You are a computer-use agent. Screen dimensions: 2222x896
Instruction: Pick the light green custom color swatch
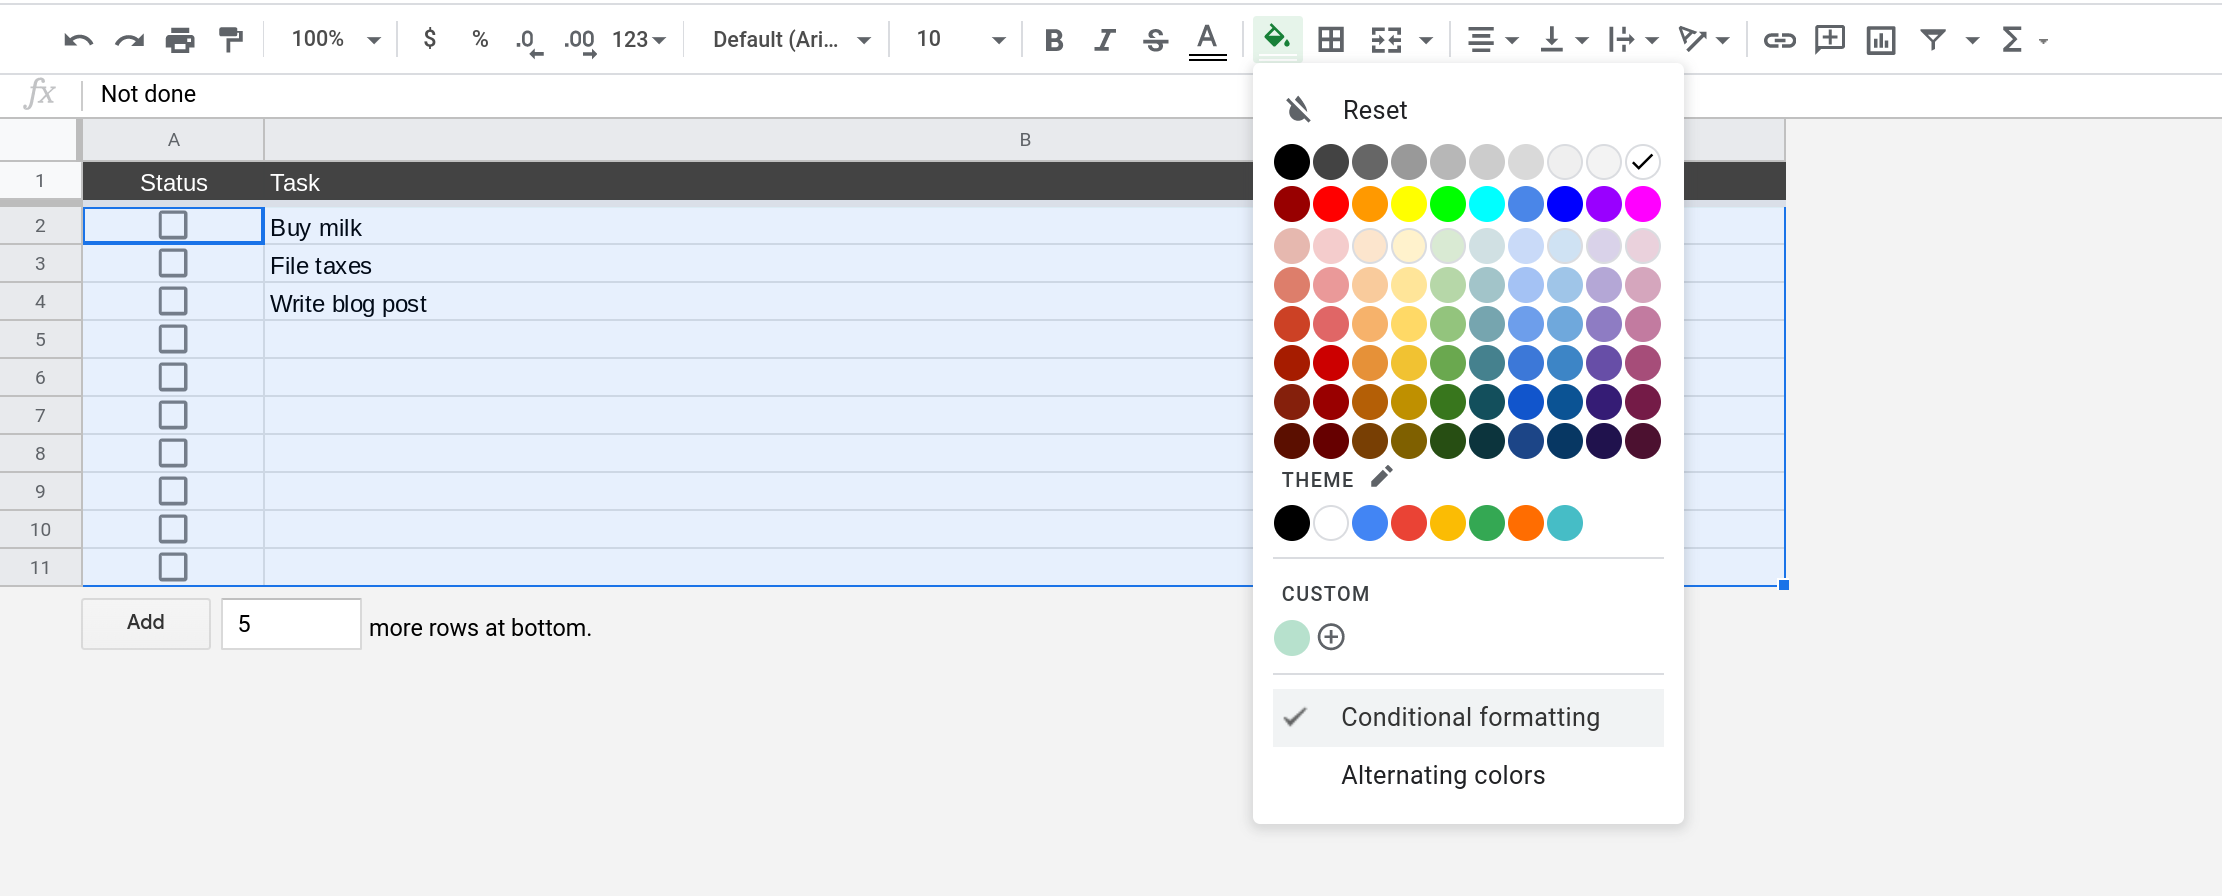click(1292, 637)
